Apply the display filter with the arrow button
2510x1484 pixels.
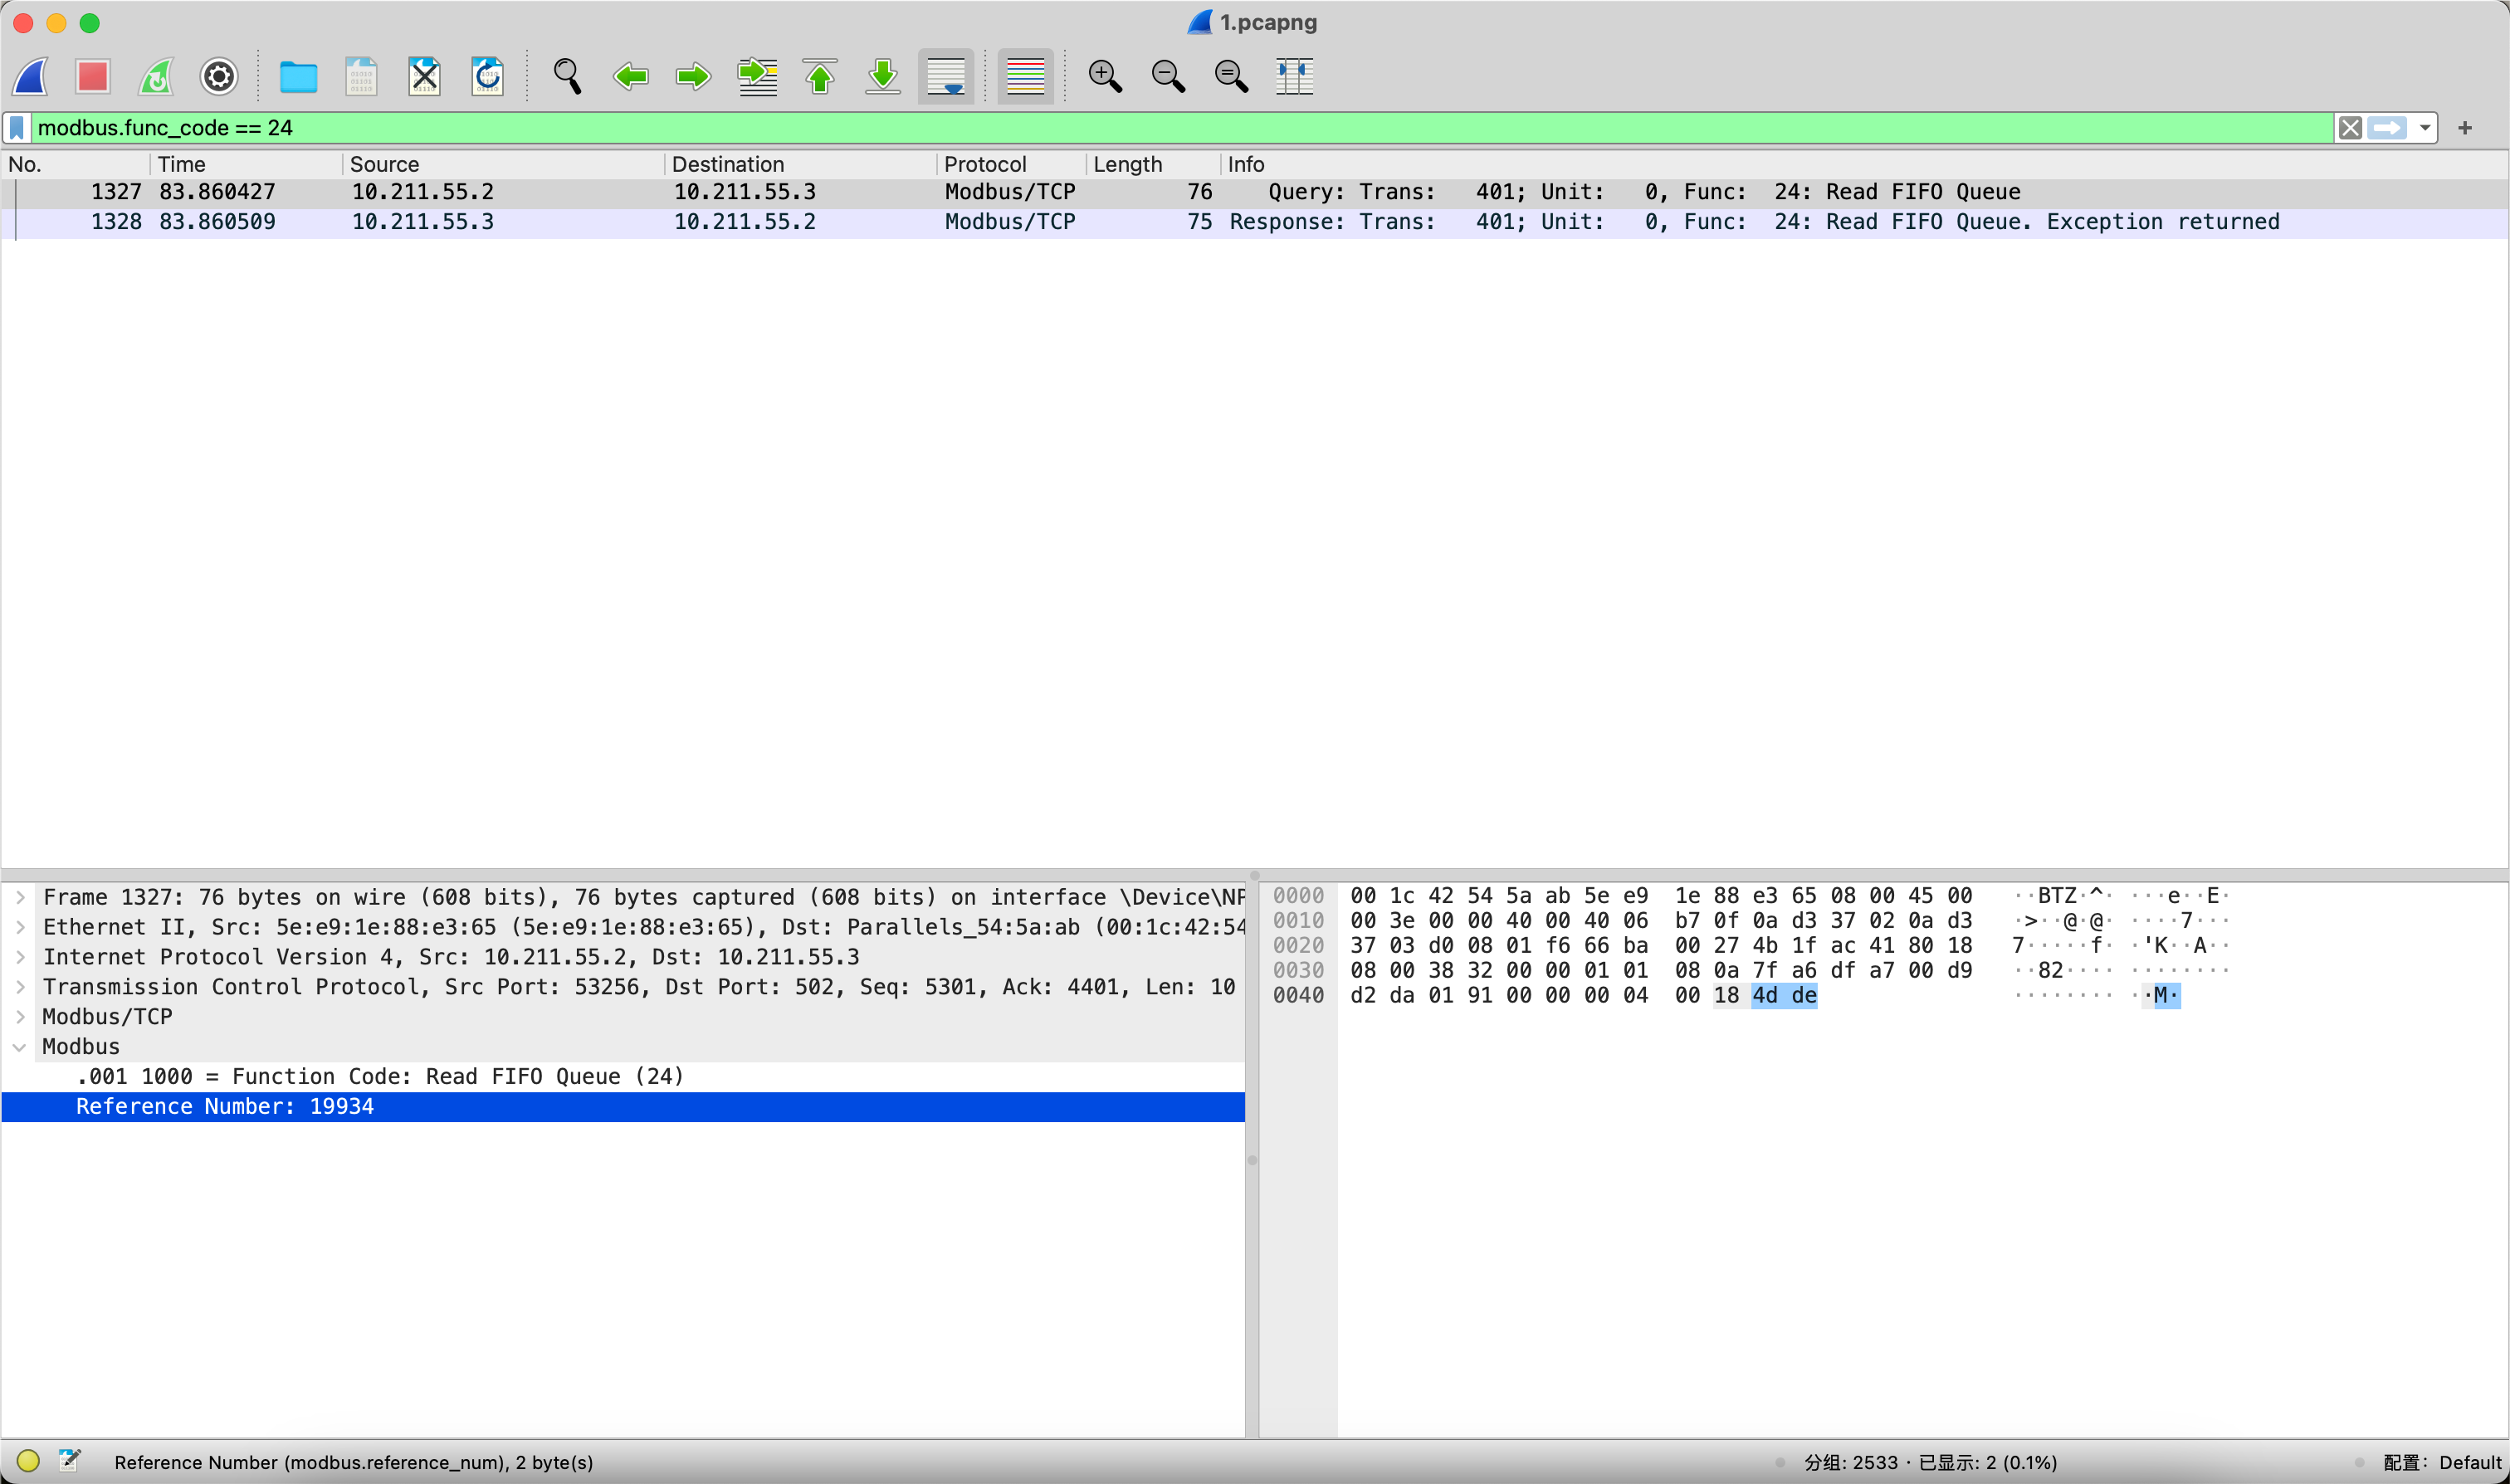pos(2388,128)
